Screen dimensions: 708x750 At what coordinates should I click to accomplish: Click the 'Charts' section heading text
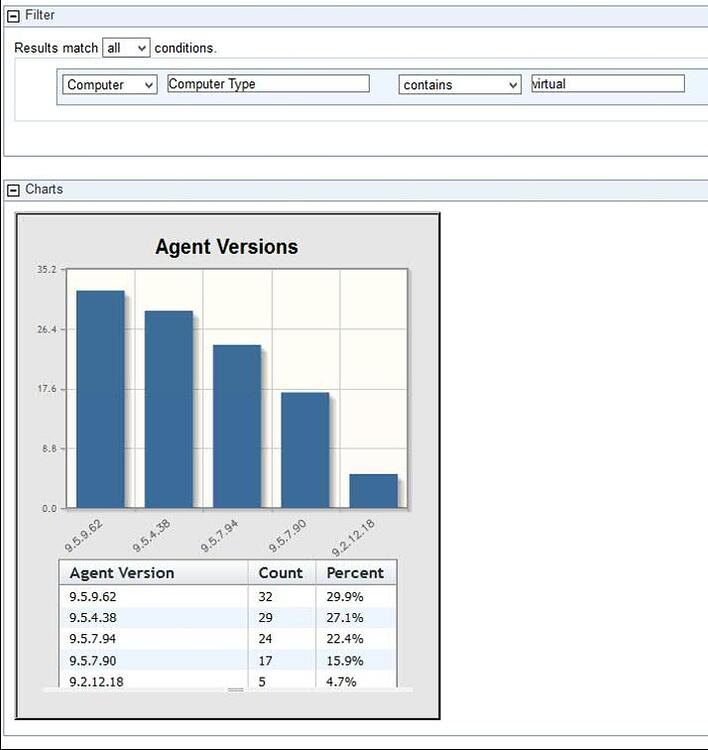[44, 189]
